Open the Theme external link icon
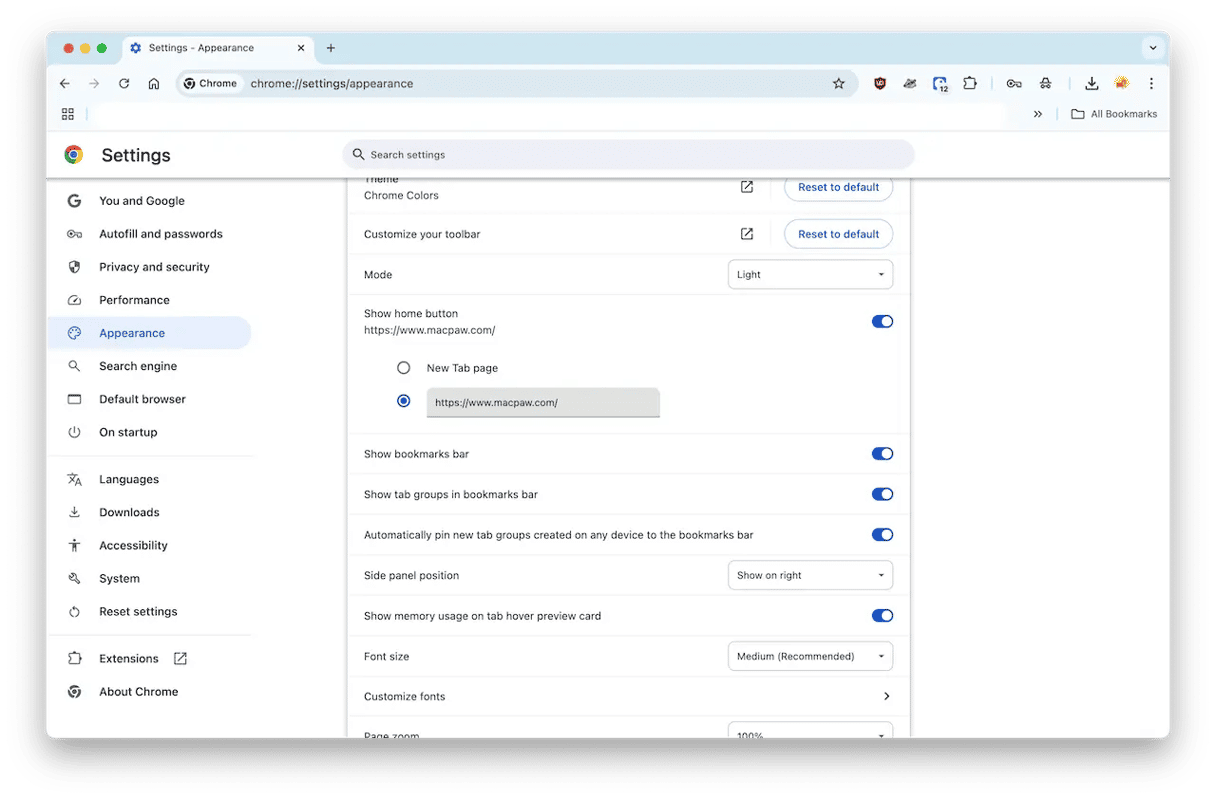The width and height of the screenshot is (1216, 799). click(746, 187)
